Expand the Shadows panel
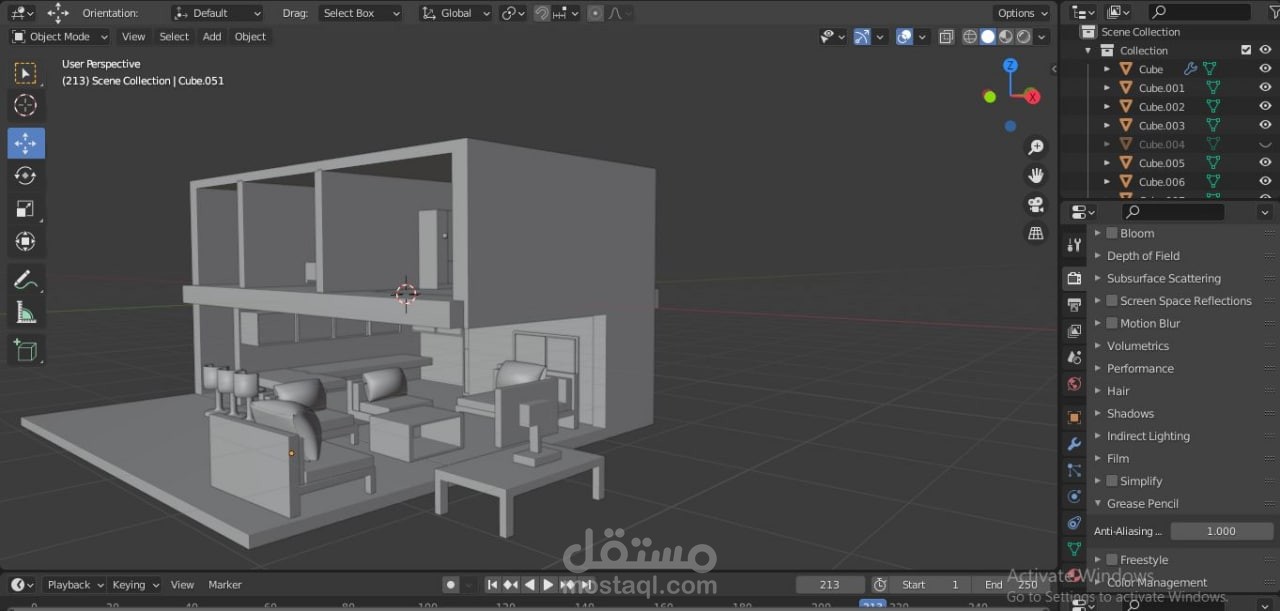Image resolution: width=1280 pixels, height=611 pixels. pyautogui.click(x=1129, y=413)
